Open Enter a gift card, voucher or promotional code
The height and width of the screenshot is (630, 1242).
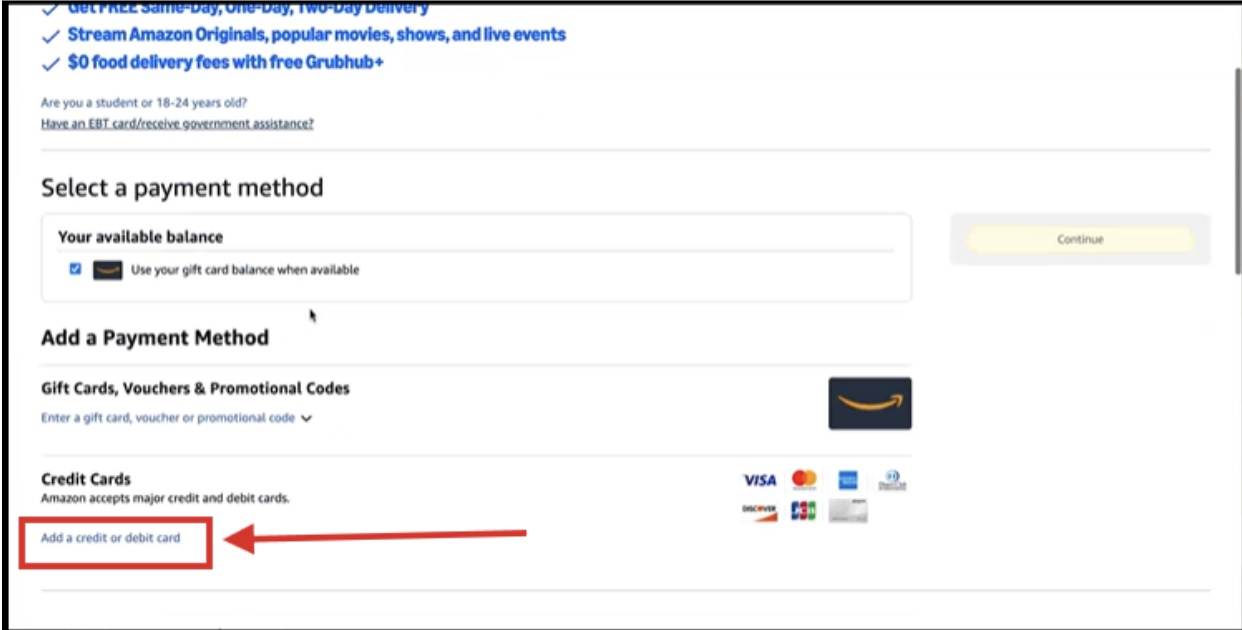(168, 418)
